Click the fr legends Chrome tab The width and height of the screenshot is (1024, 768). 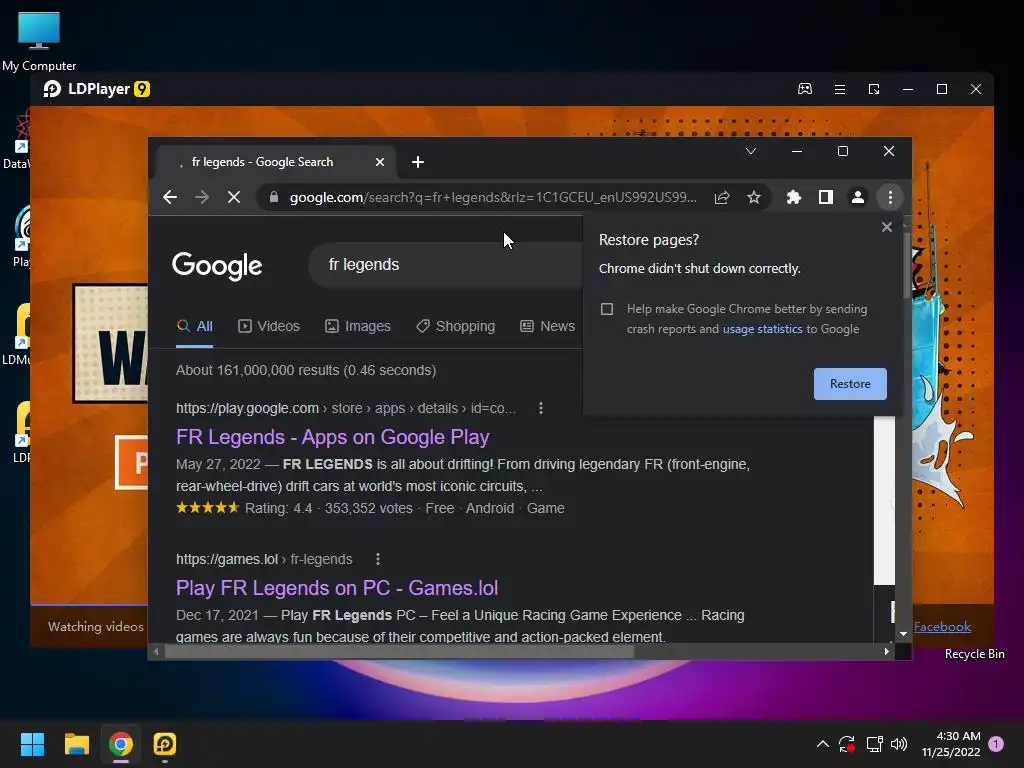point(276,162)
